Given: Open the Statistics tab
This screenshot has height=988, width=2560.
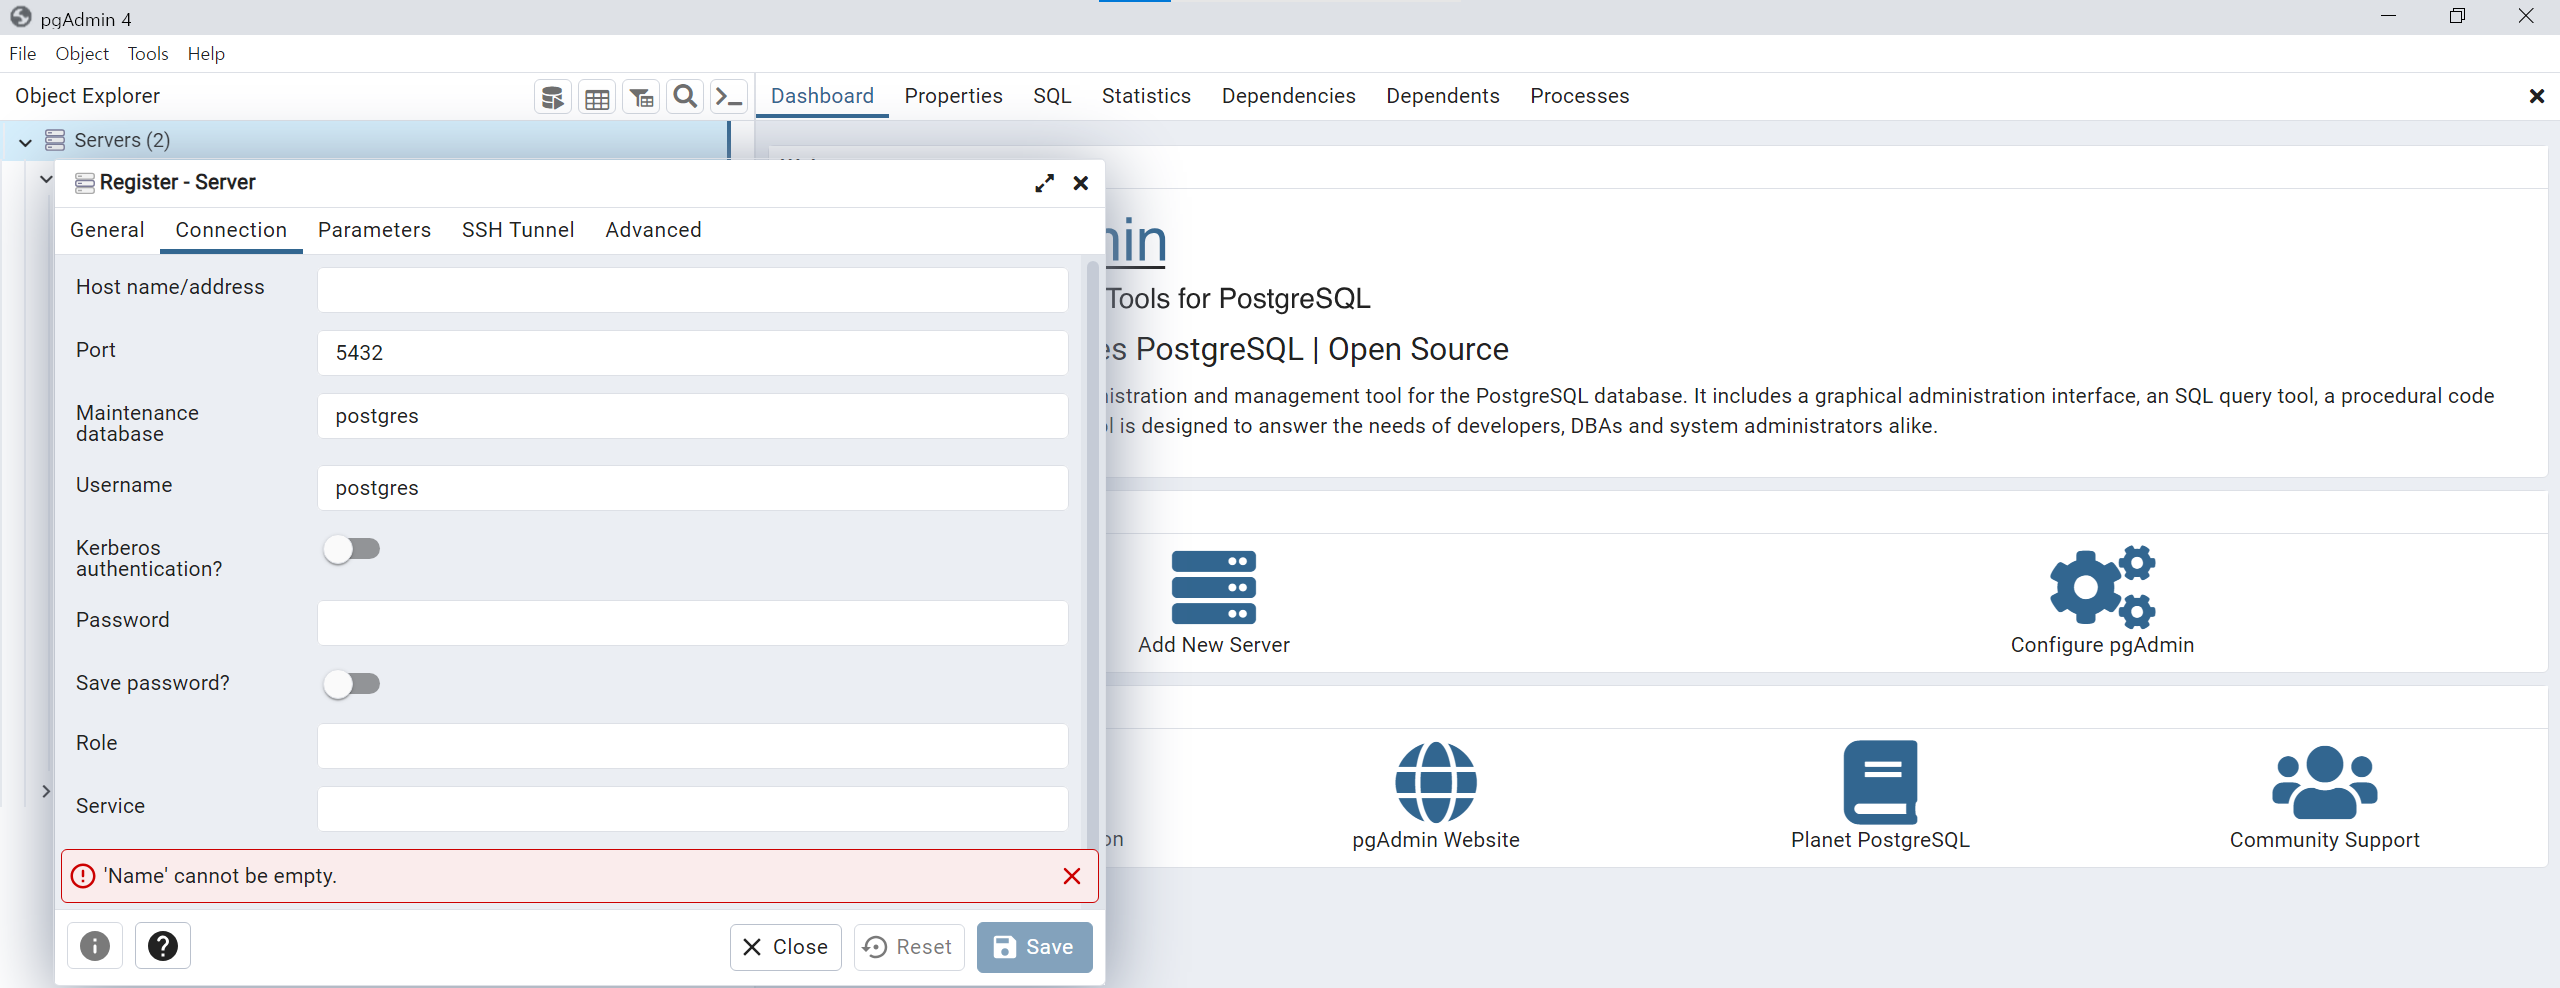Looking at the screenshot, I should point(1146,96).
